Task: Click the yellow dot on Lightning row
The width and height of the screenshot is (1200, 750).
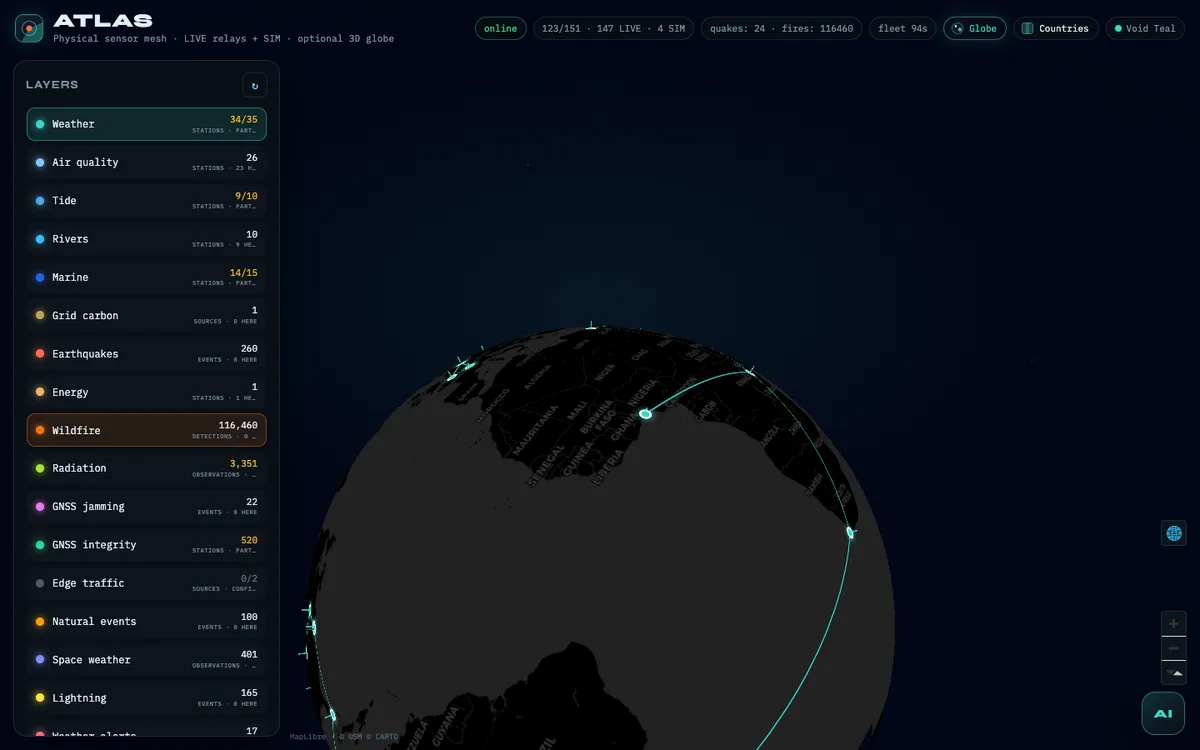Action: (x=40, y=698)
